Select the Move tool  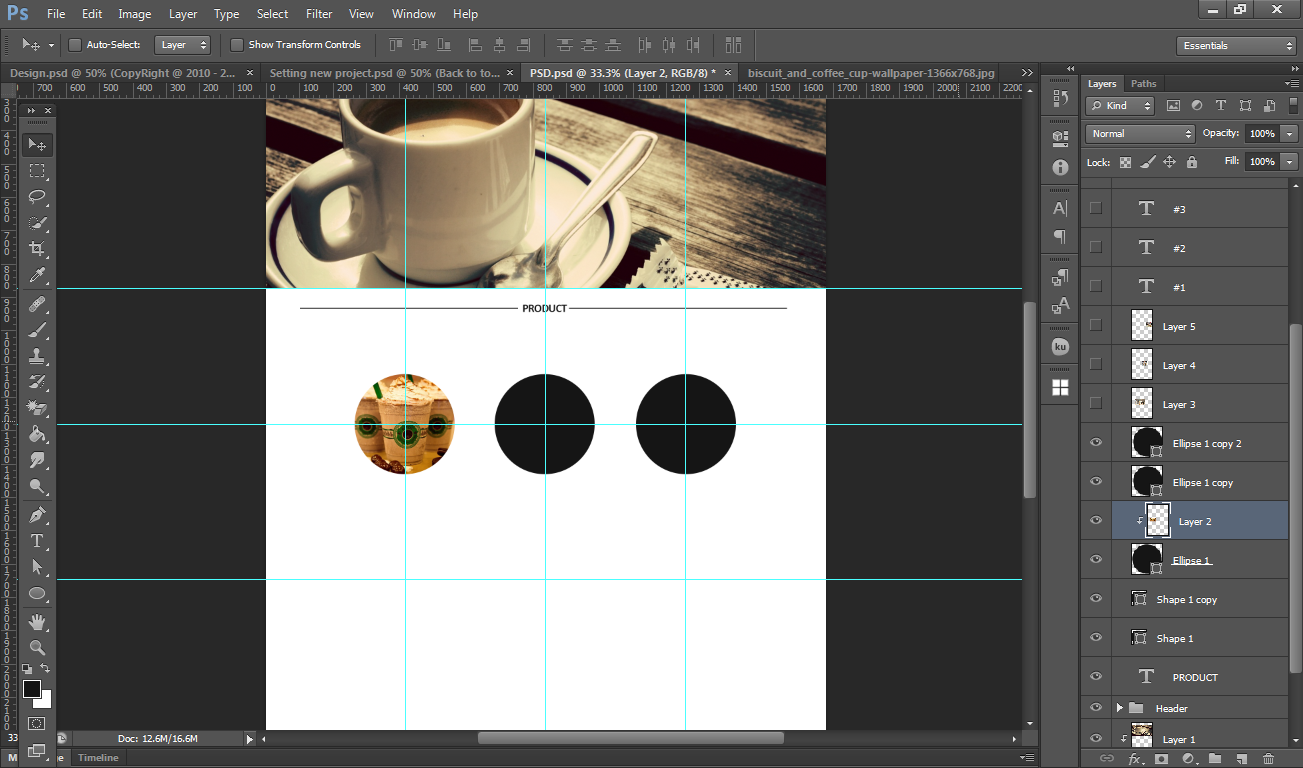(37, 145)
